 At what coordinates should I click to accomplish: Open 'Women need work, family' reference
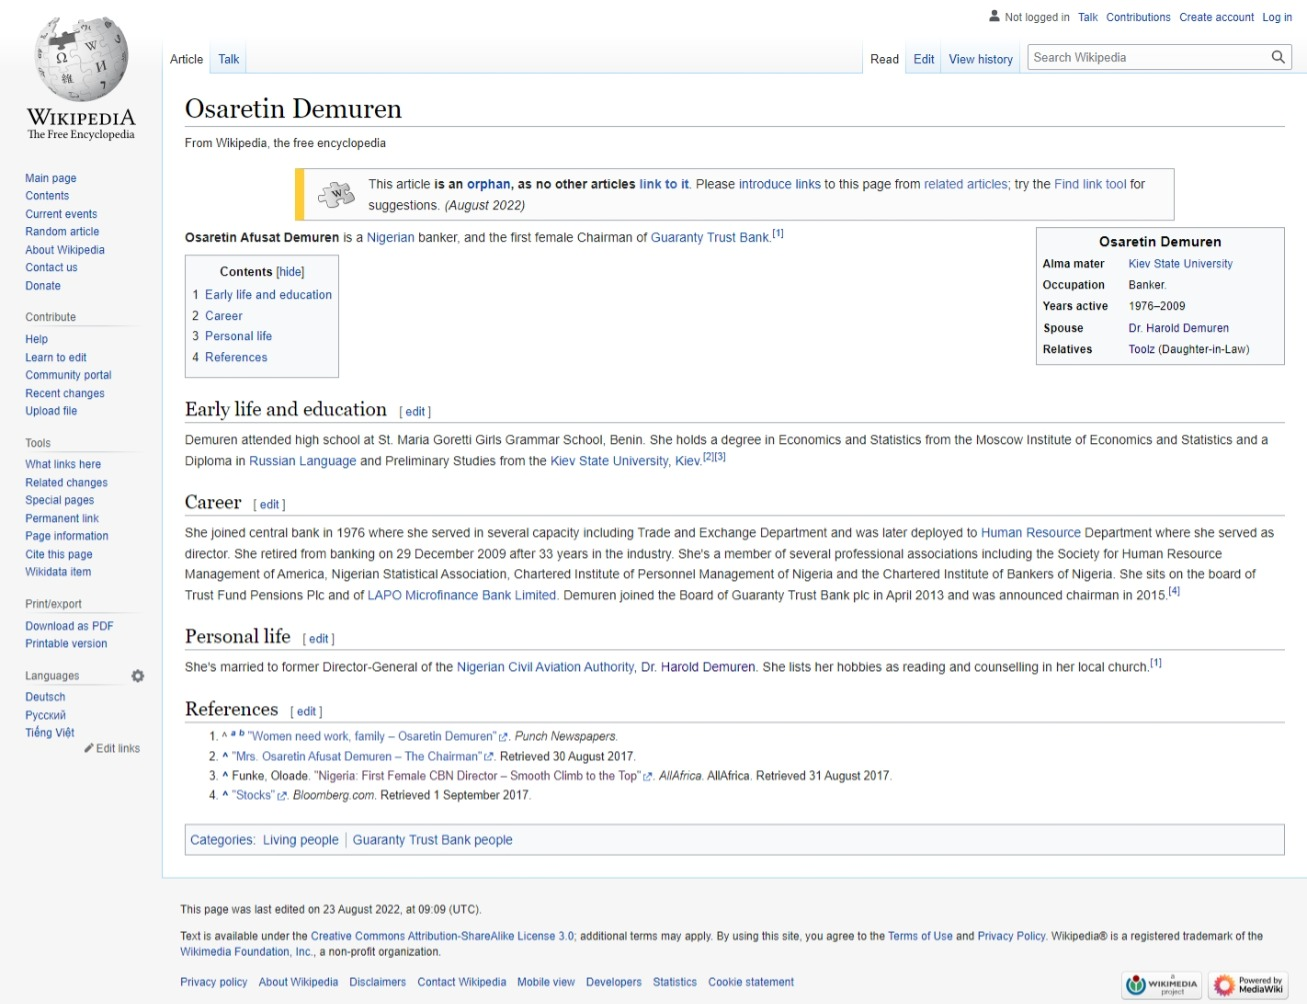click(x=374, y=737)
